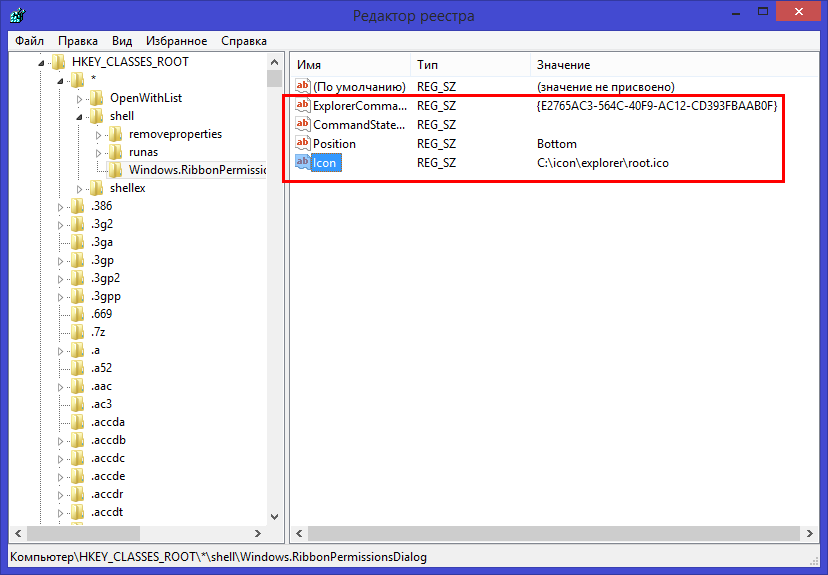This screenshot has height=575, width=828.
Task: Select the runas key label
Action: pos(144,152)
